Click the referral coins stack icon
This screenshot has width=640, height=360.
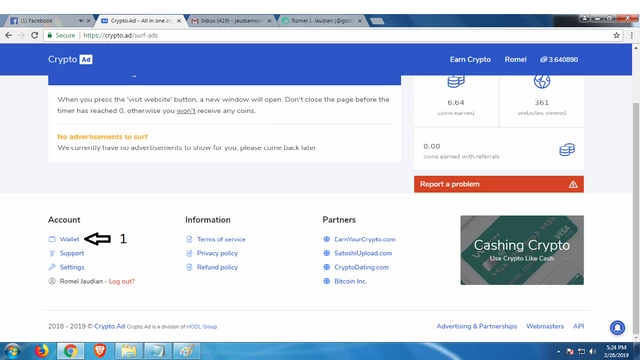point(567,150)
